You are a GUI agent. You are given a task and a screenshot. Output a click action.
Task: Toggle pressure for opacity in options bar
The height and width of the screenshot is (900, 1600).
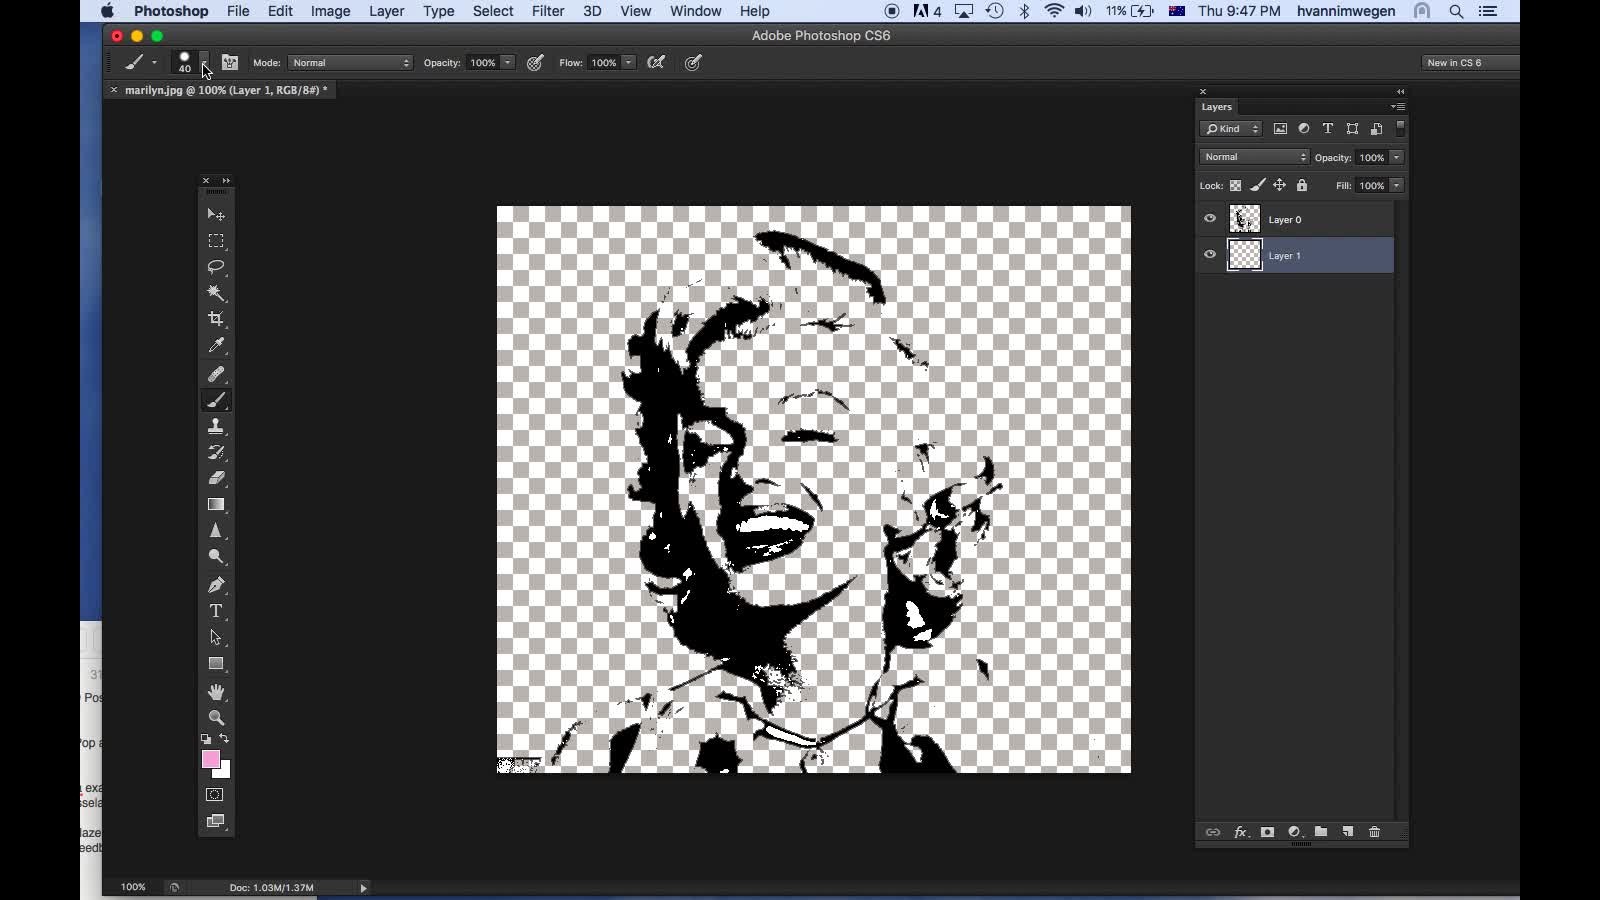(536, 63)
